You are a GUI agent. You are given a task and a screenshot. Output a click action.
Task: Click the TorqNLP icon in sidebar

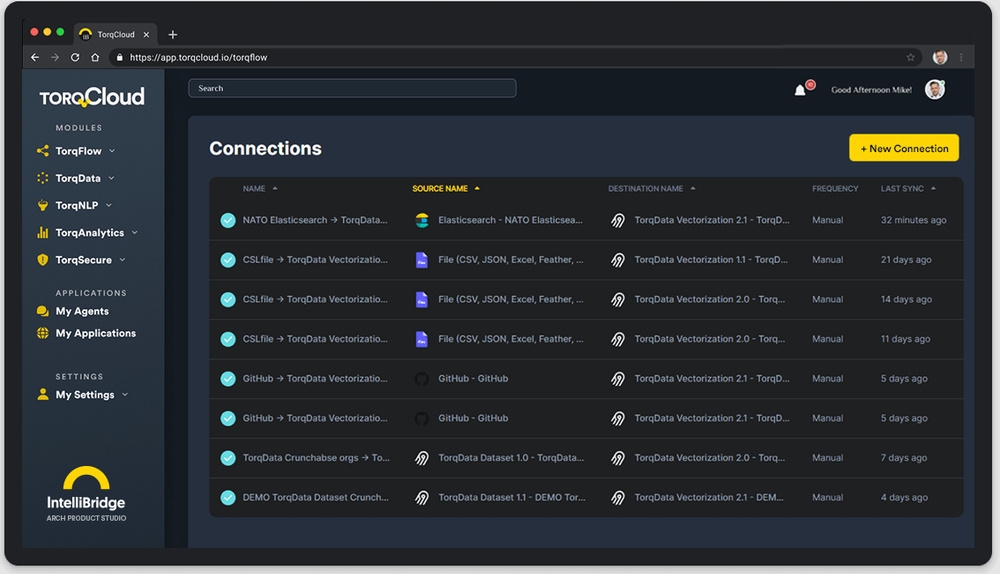pyautogui.click(x=43, y=205)
